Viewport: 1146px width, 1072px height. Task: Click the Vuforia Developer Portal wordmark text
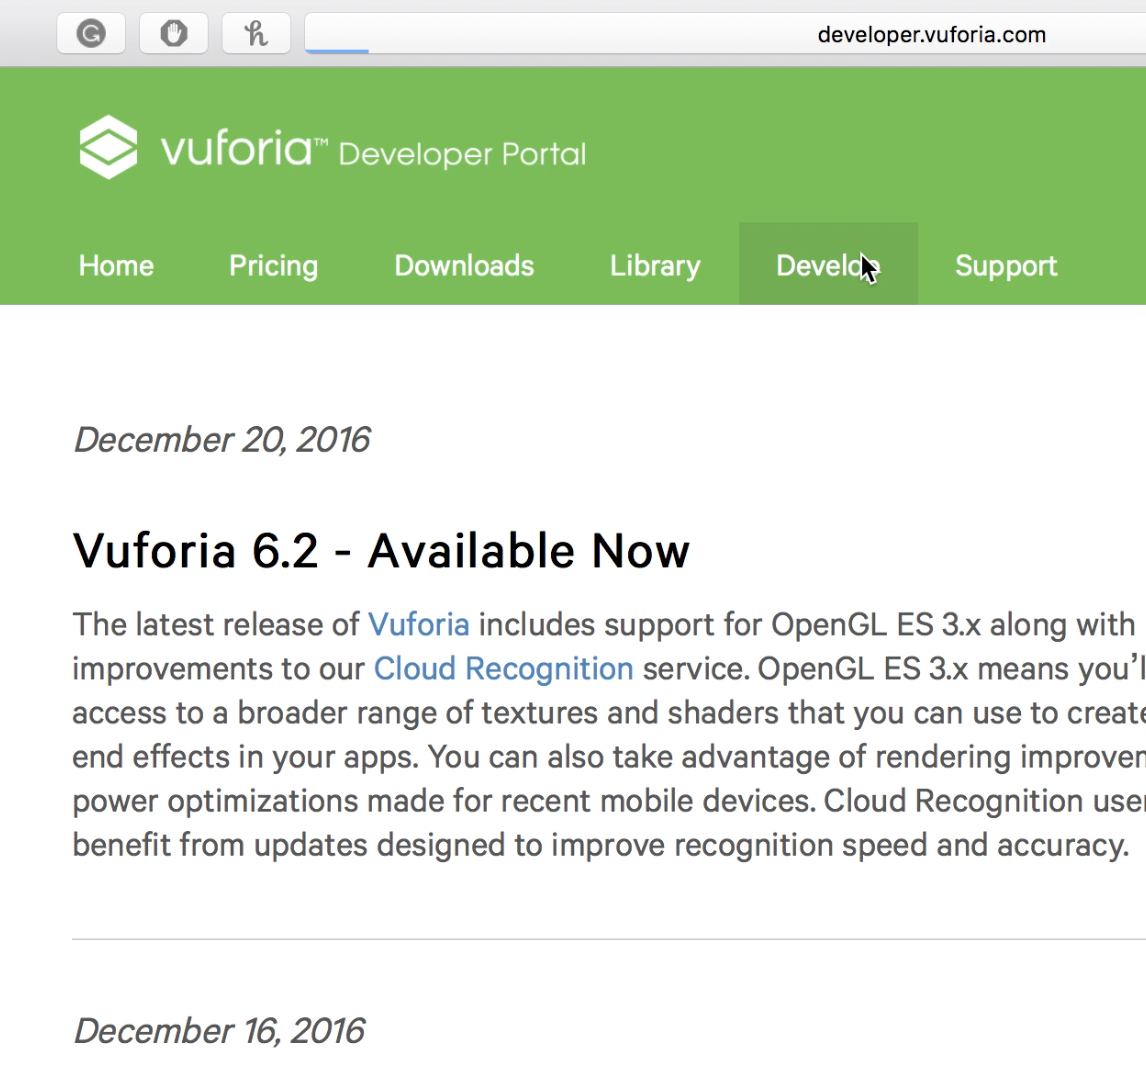(373, 152)
